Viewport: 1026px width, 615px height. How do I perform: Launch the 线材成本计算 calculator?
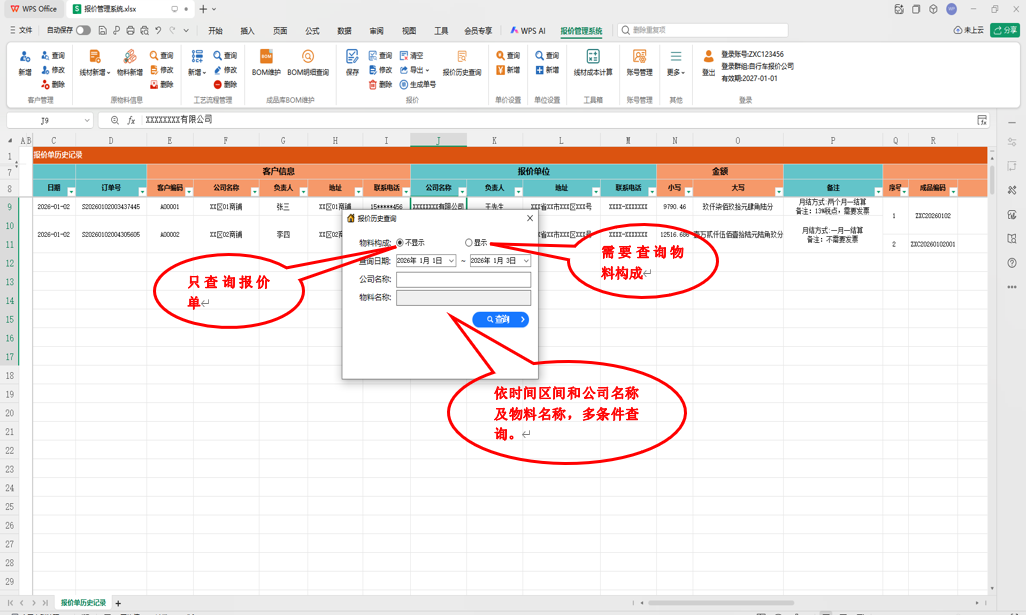[x=593, y=63]
